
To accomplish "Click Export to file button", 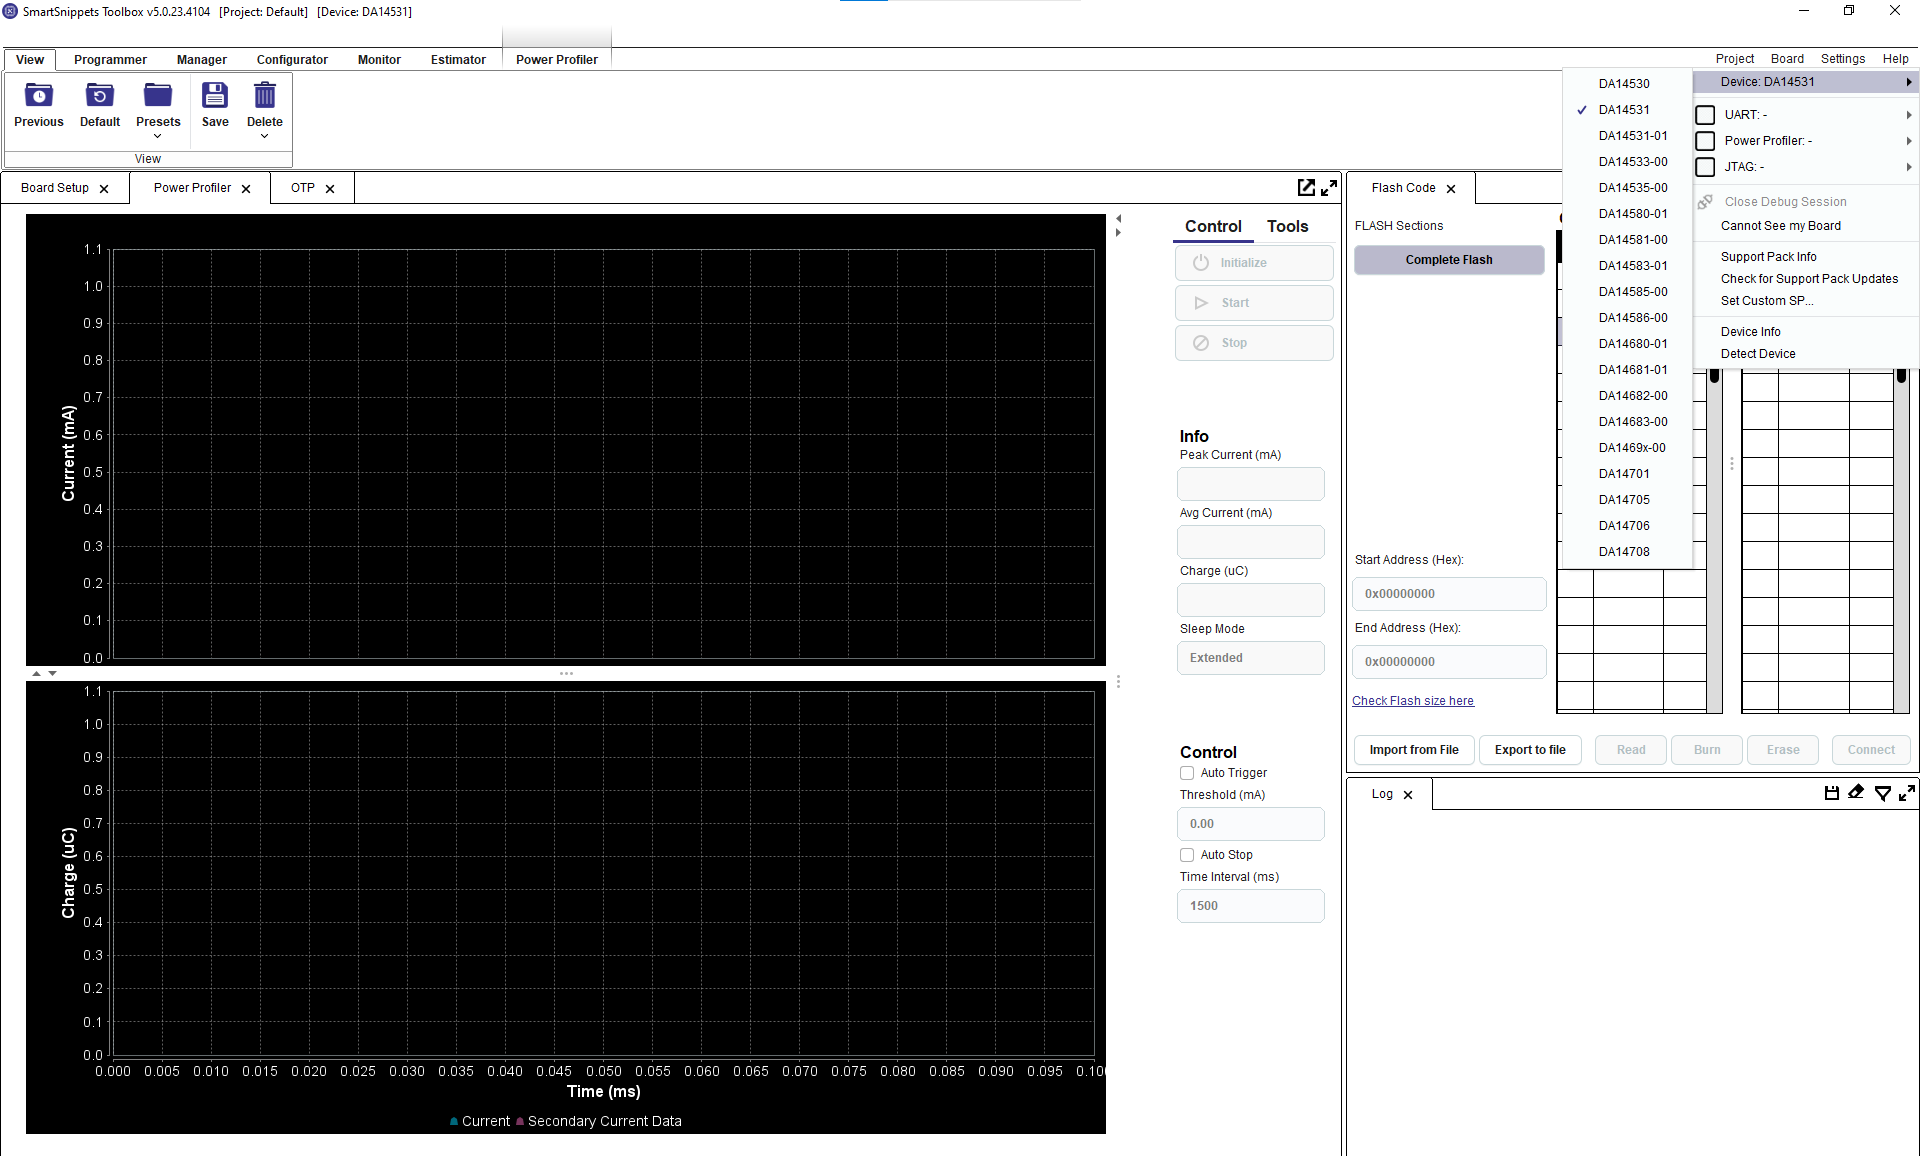I will pos(1530,750).
